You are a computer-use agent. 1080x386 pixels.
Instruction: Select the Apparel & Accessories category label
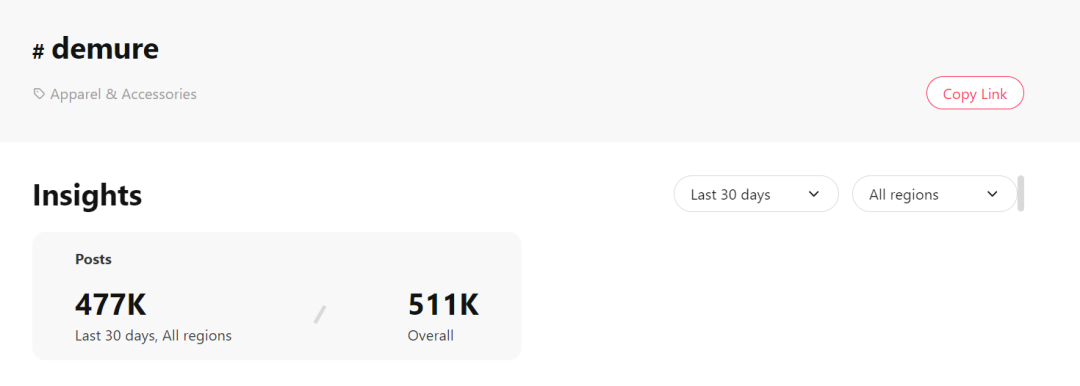click(123, 94)
